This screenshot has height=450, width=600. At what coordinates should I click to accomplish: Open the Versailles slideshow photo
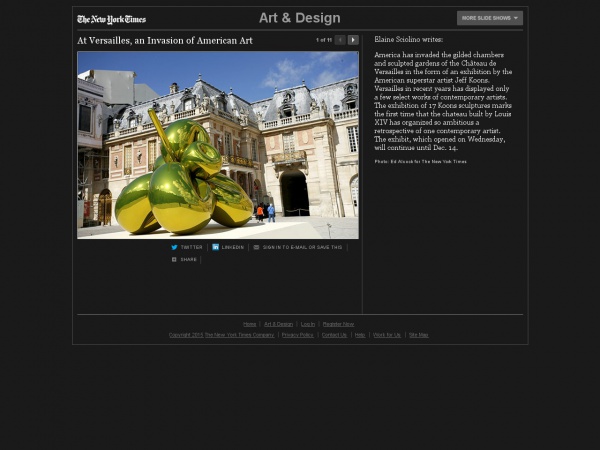pos(218,145)
